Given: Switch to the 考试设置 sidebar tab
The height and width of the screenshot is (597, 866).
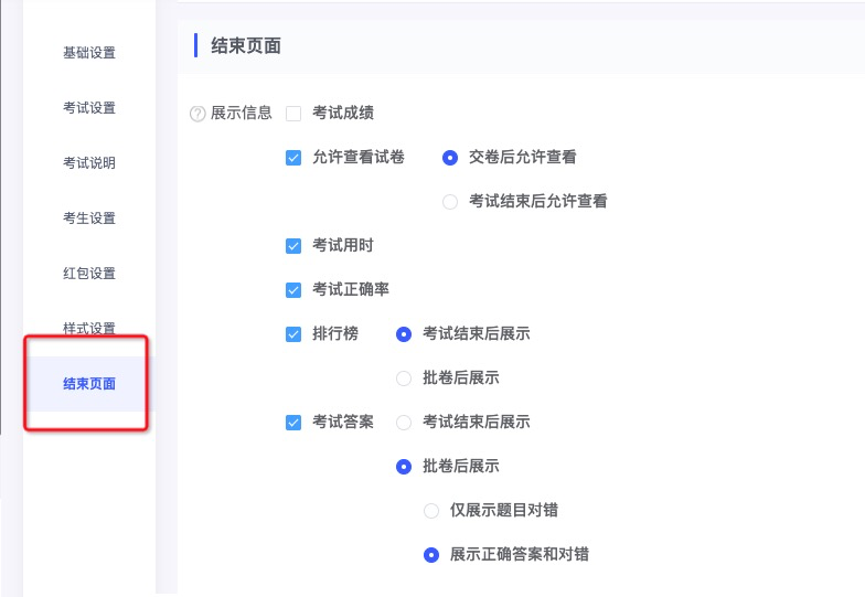Looking at the screenshot, I should pos(89,108).
